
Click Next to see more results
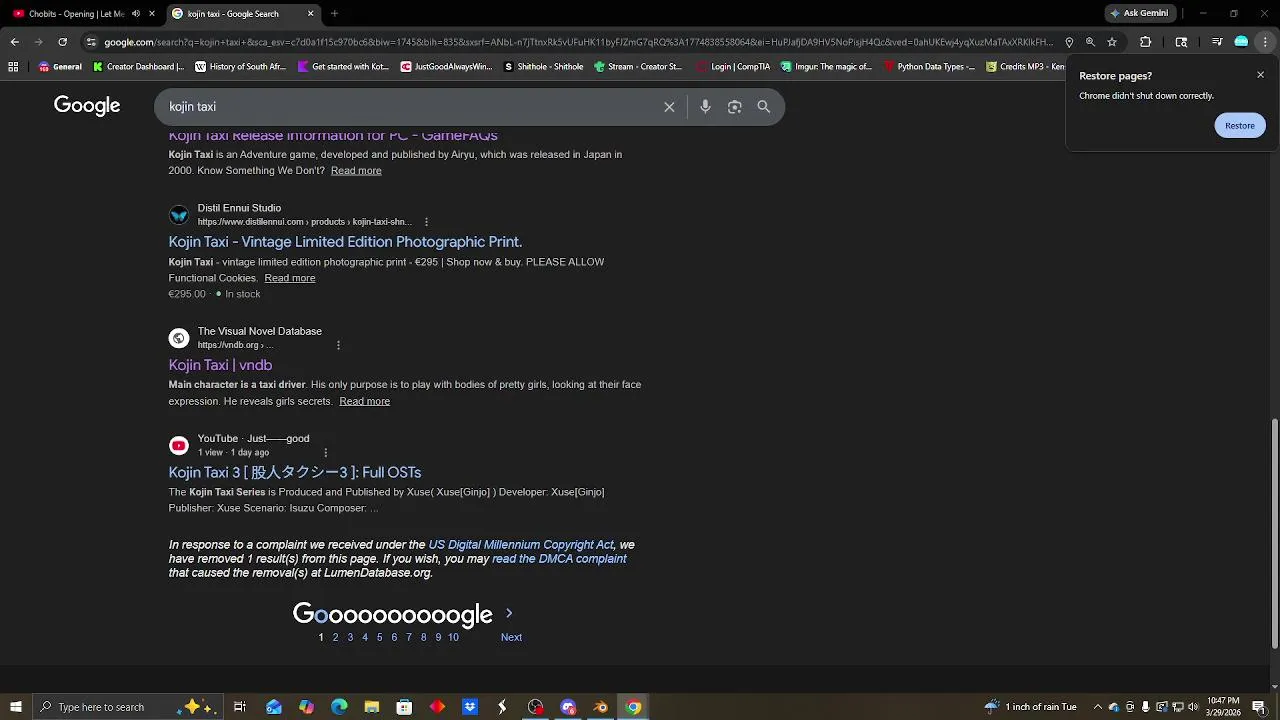tap(511, 637)
